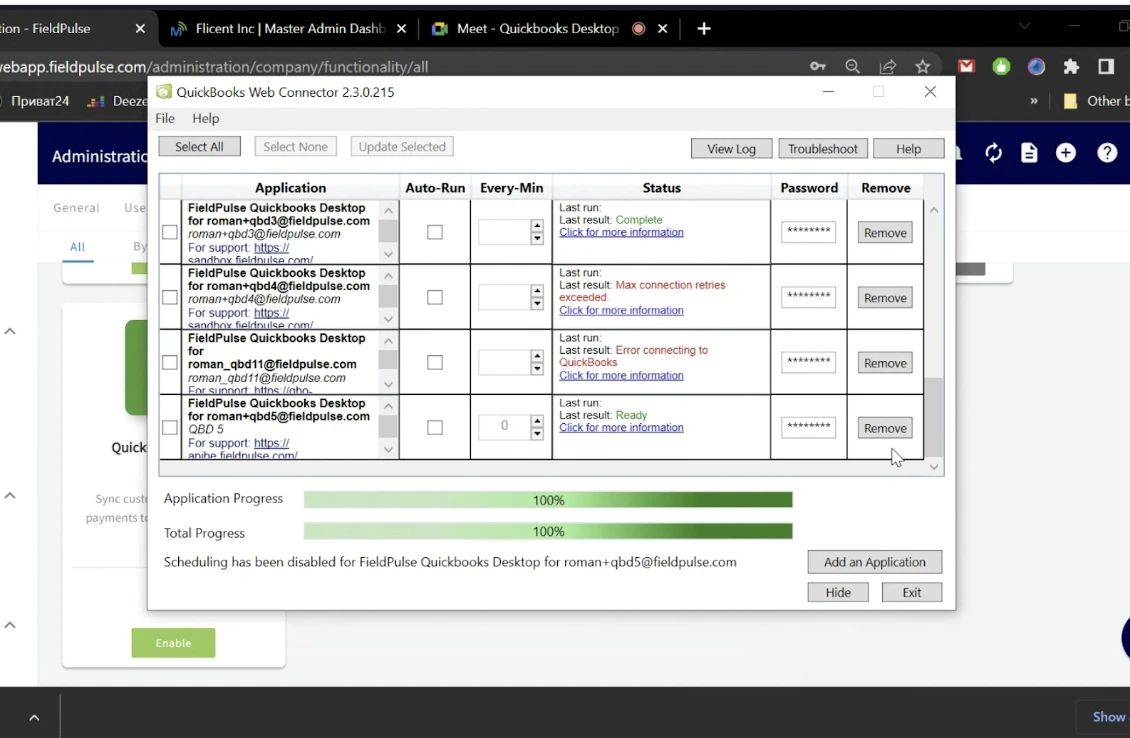Click the application list scroll up arrow
The height and width of the screenshot is (738, 1130).
[934, 210]
